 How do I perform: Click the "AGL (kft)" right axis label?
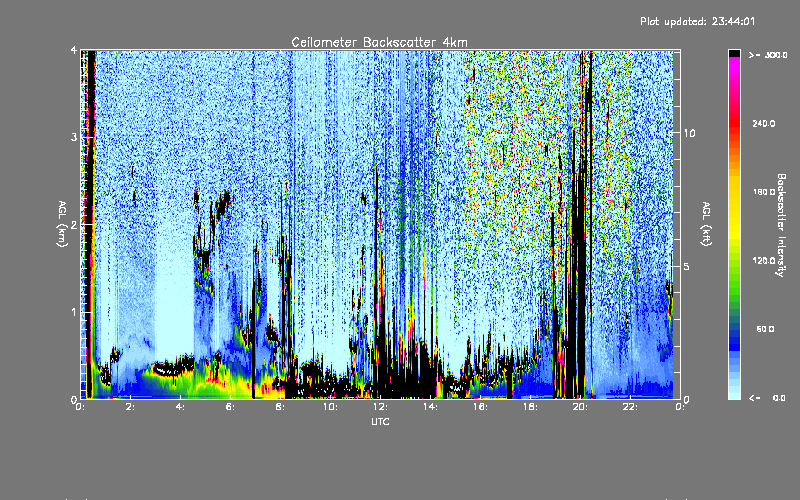[x=707, y=223]
